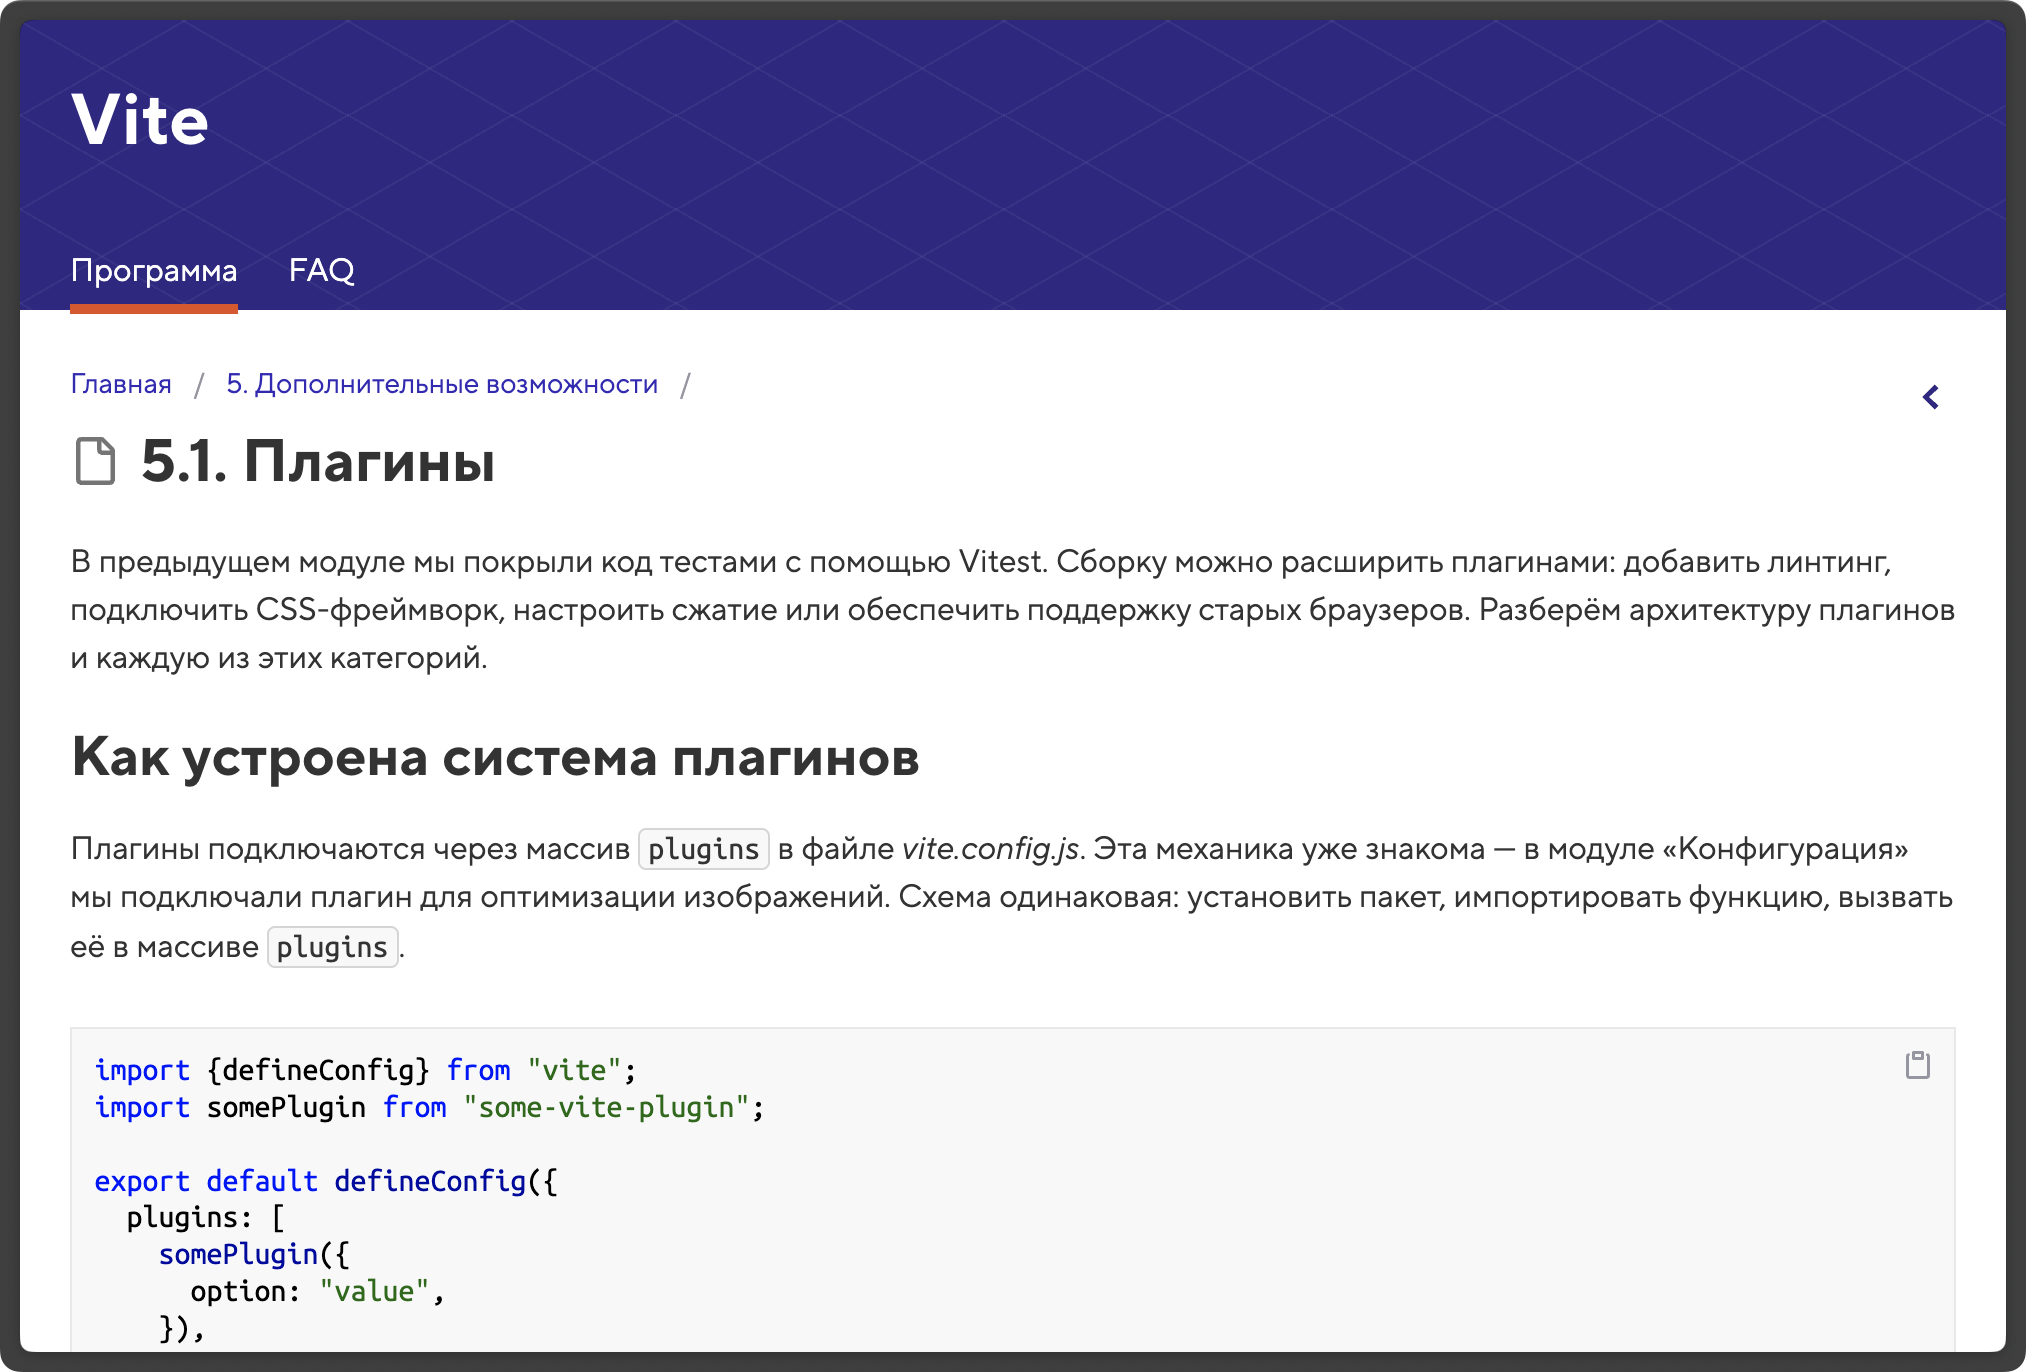2026x1372 pixels.
Task: Click the "some-vite-plugin" string in code
Action: click(606, 1108)
